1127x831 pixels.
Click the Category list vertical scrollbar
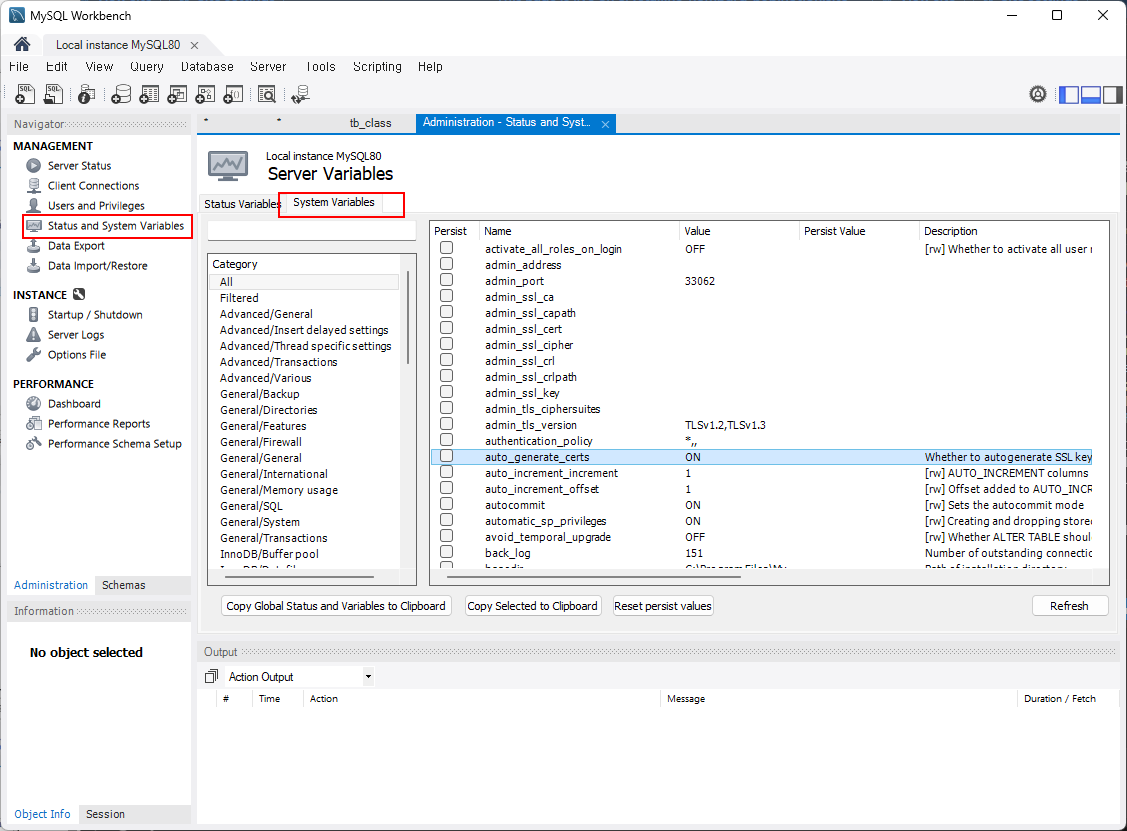point(408,318)
